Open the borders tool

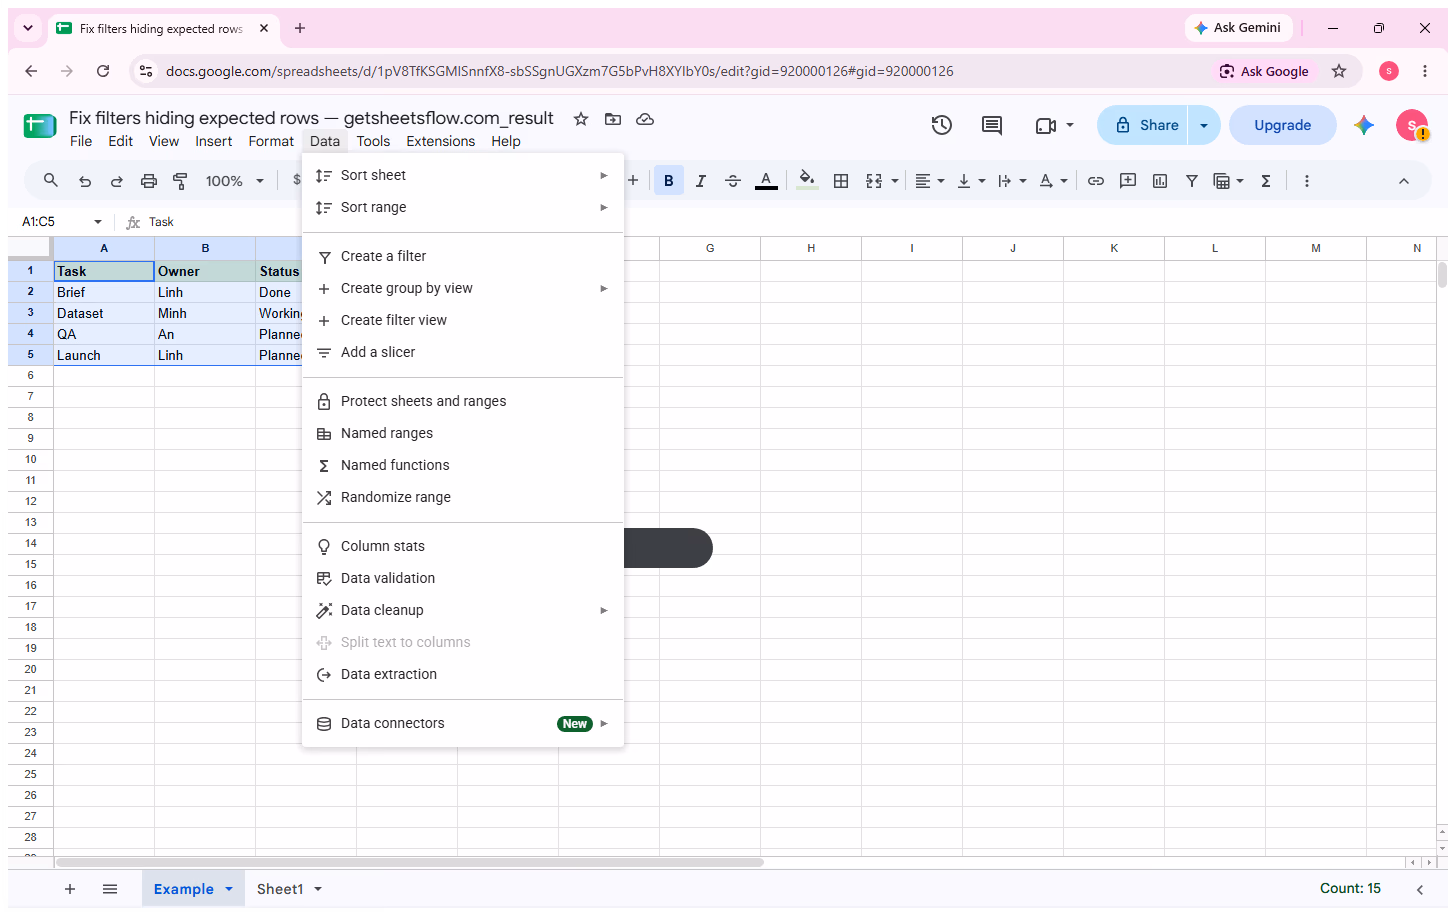pos(841,181)
